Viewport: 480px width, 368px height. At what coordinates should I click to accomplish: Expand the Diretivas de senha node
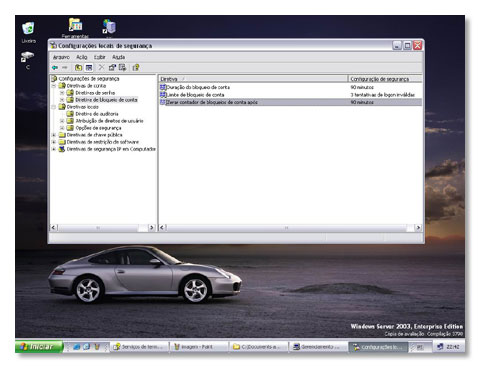(62, 93)
